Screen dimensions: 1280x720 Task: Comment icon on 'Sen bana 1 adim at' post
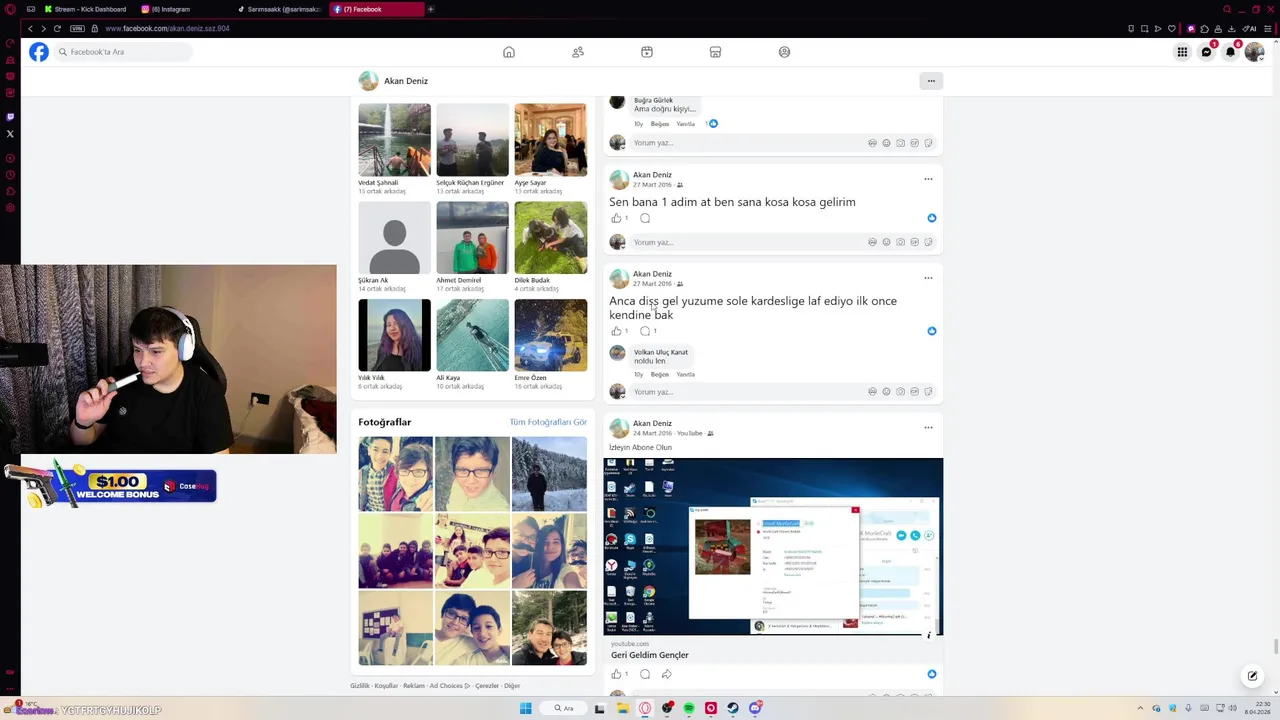pyautogui.click(x=645, y=218)
